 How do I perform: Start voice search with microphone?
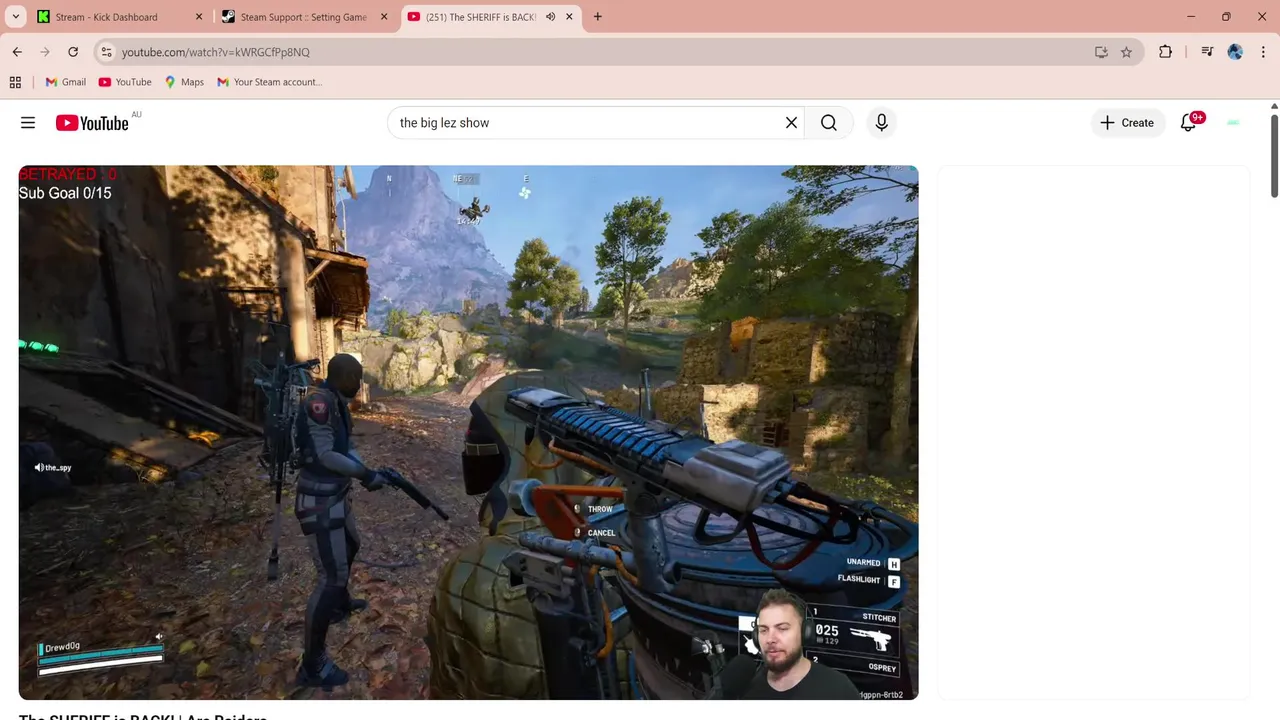coord(881,123)
